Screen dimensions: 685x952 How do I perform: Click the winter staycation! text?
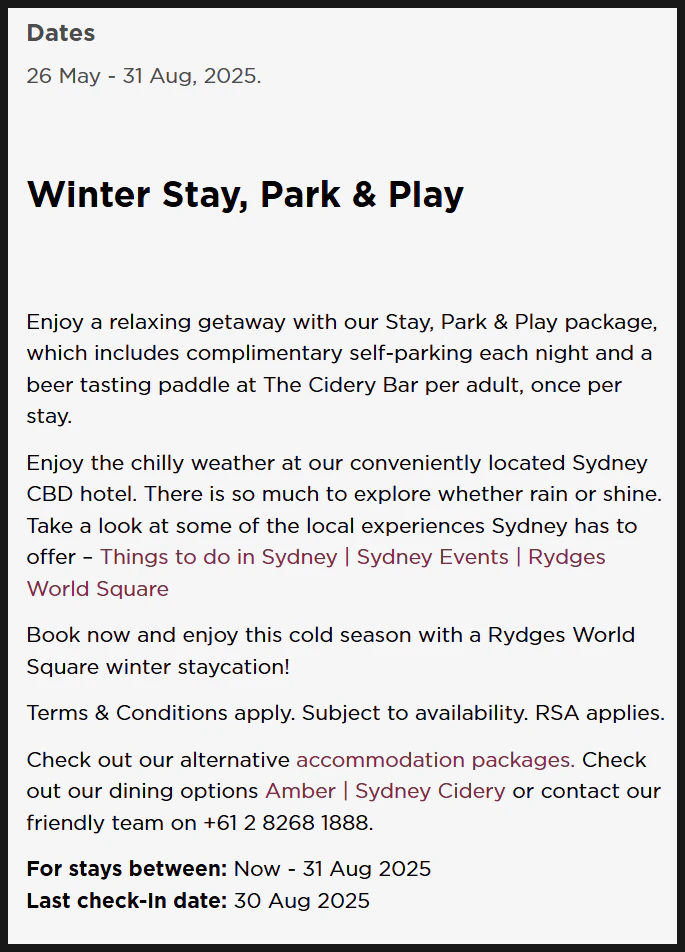[x=198, y=667]
